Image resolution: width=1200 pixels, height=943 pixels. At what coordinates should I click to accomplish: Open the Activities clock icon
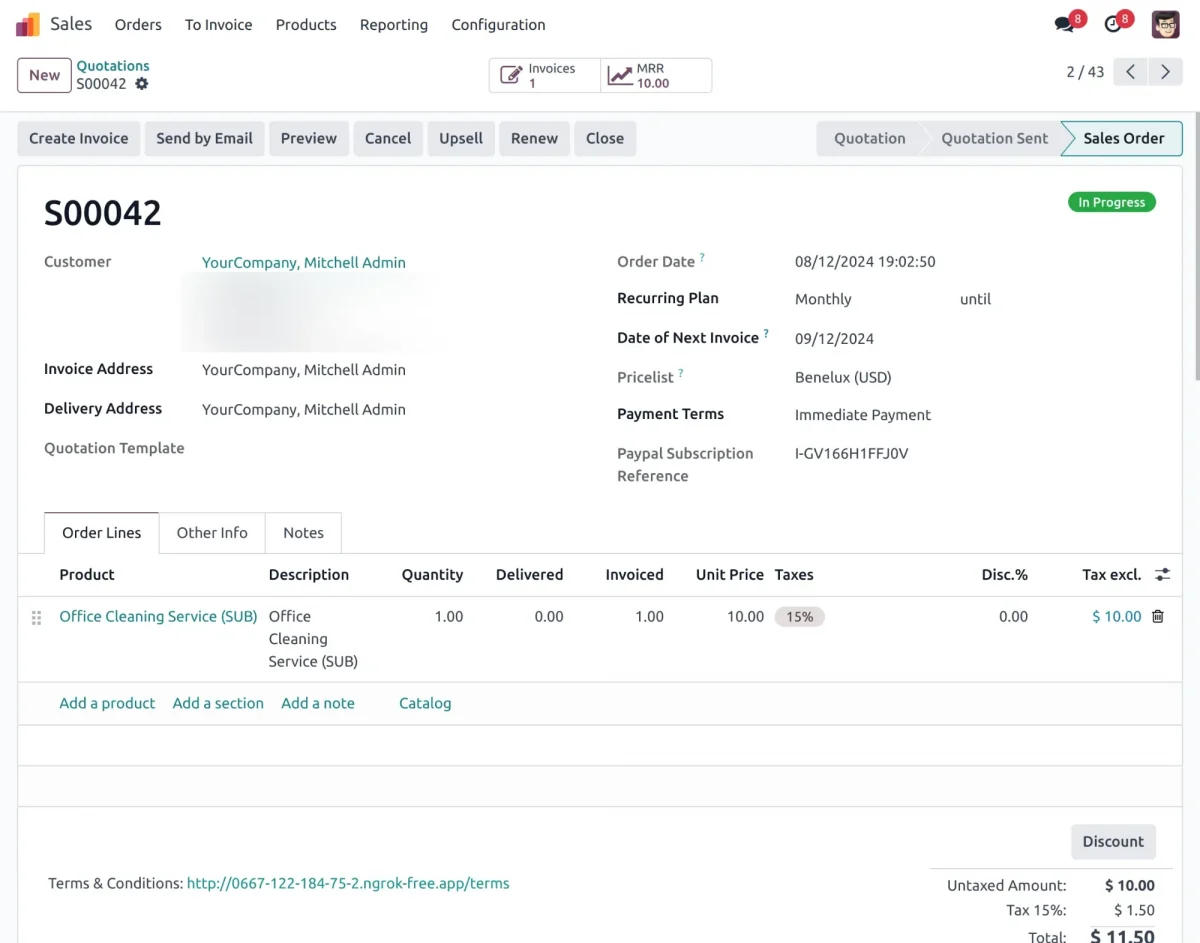(1113, 24)
